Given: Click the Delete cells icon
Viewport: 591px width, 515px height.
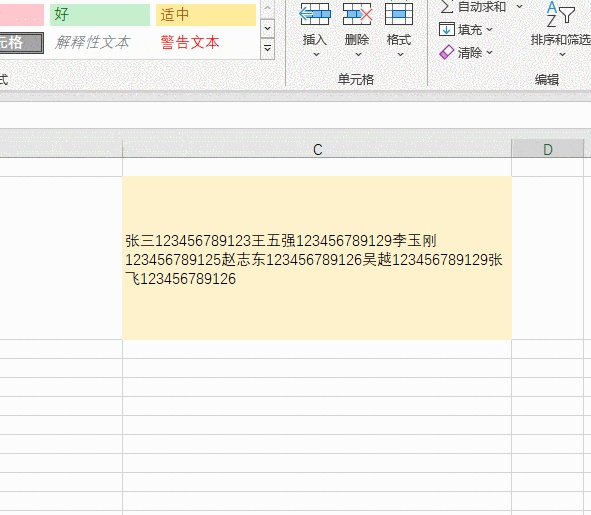Looking at the screenshot, I should point(357,14).
